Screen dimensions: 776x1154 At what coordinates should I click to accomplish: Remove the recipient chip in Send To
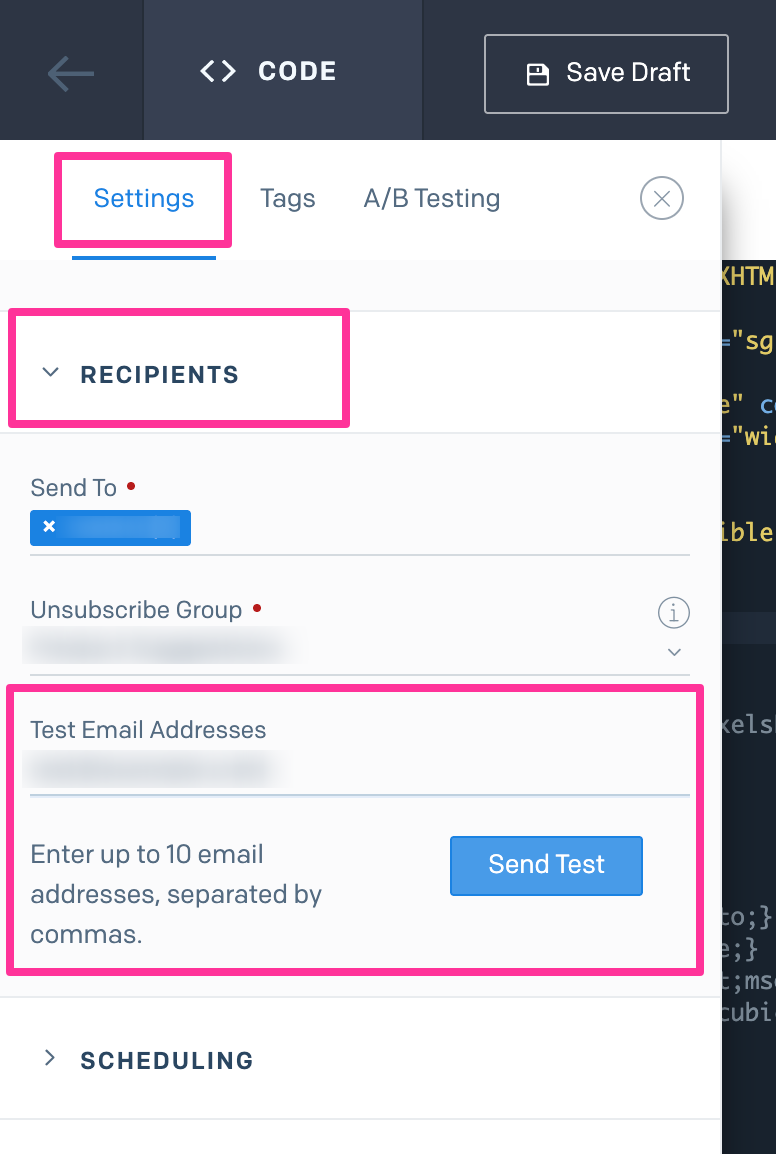coord(49,527)
